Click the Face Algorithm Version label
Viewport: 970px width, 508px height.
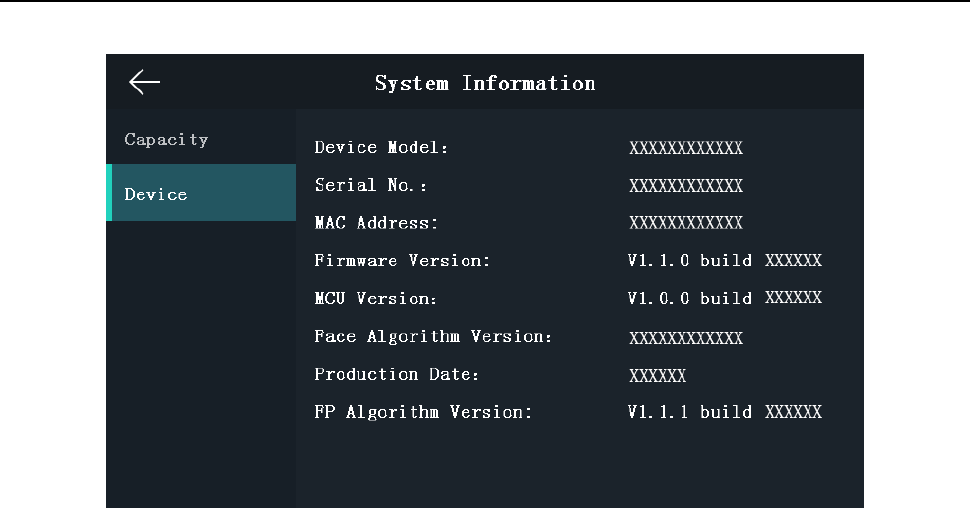click(433, 336)
